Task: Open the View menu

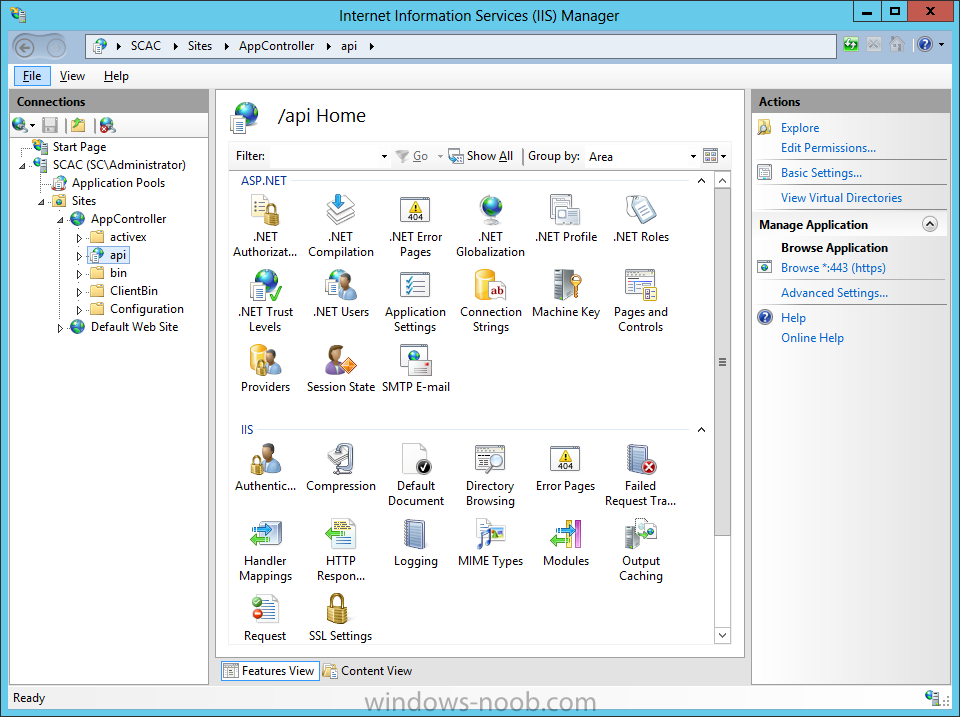Action: point(72,76)
